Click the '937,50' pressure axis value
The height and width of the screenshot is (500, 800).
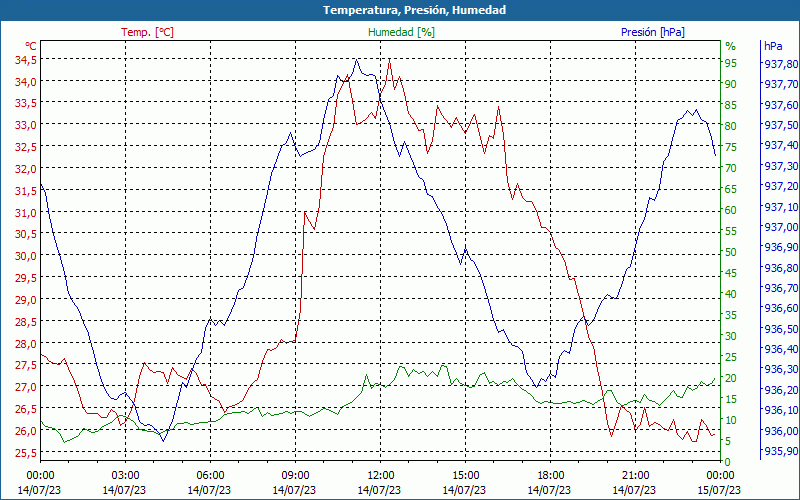(781, 125)
